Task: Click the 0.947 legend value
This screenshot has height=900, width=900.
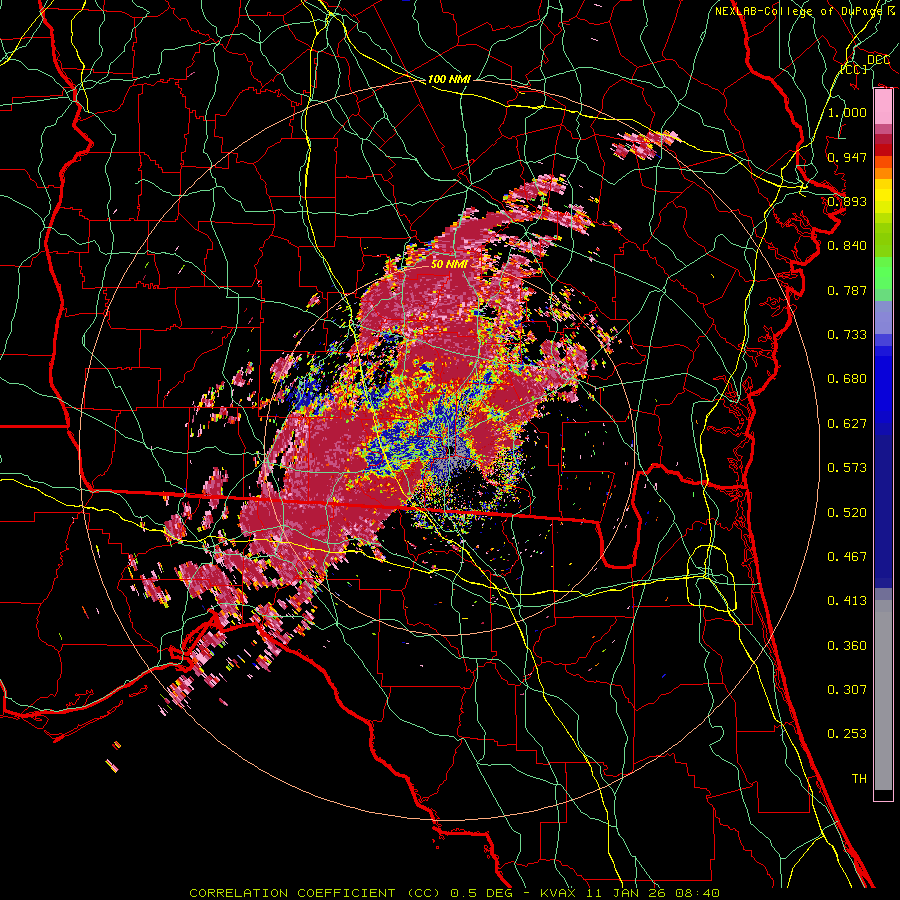Action: 847,157
